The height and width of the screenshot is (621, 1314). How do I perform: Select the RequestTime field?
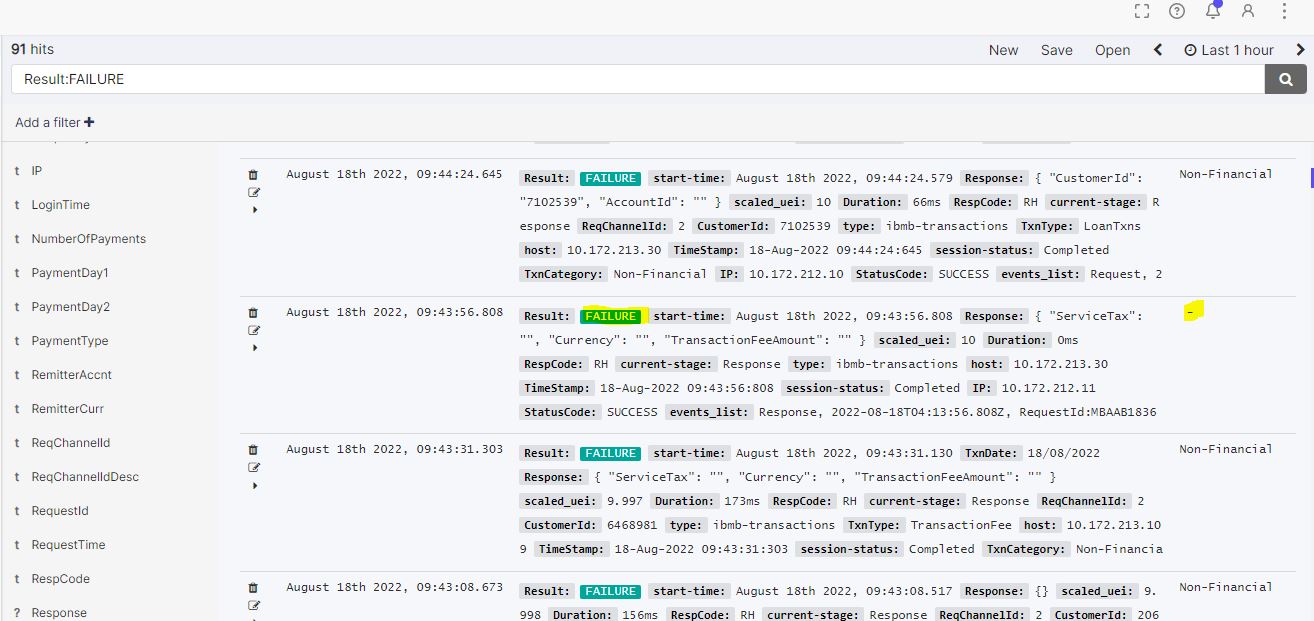(x=68, y=545)
